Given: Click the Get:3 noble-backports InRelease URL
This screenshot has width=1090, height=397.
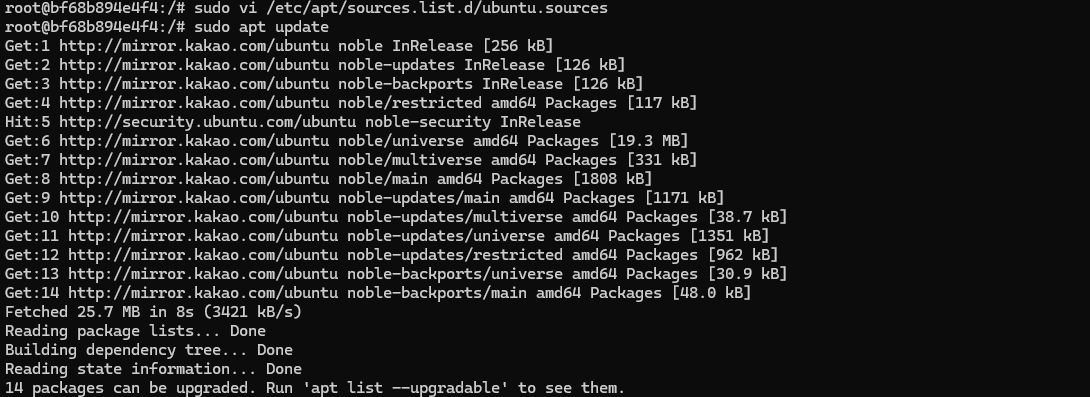Looking at the screenshot, I should (194, 84).
